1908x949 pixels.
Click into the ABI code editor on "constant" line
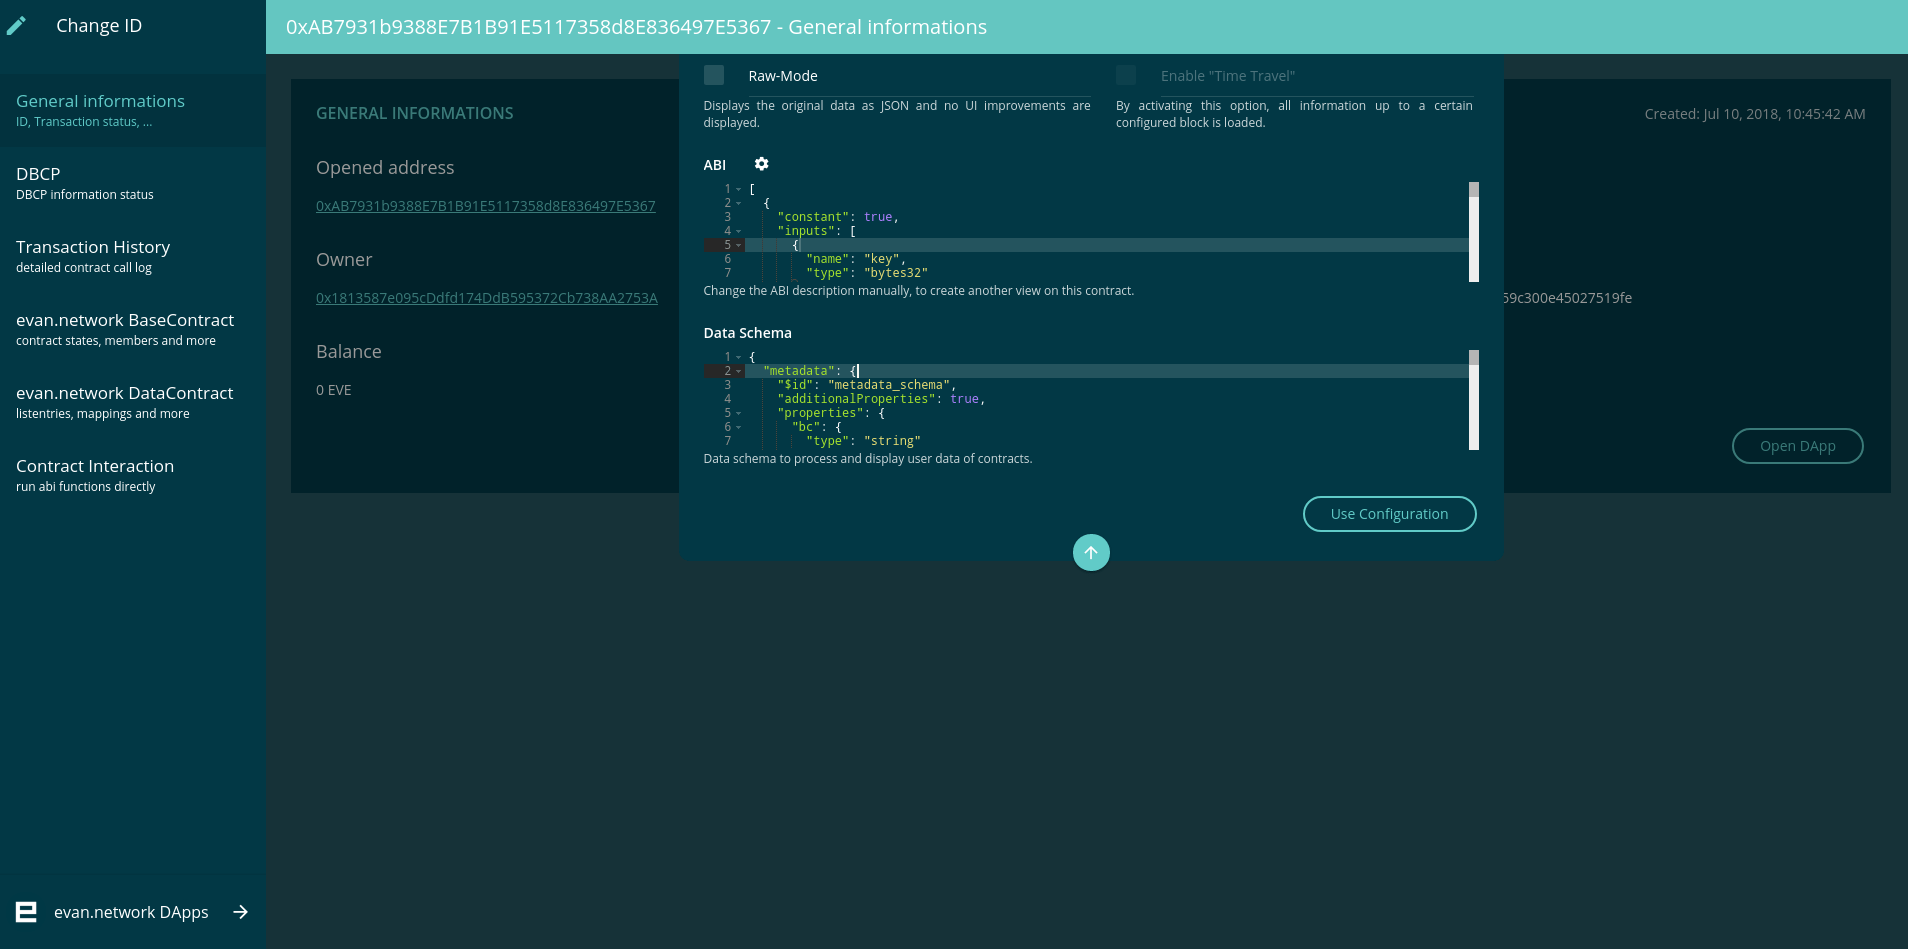pyautogui.click(x=838, y=217)
